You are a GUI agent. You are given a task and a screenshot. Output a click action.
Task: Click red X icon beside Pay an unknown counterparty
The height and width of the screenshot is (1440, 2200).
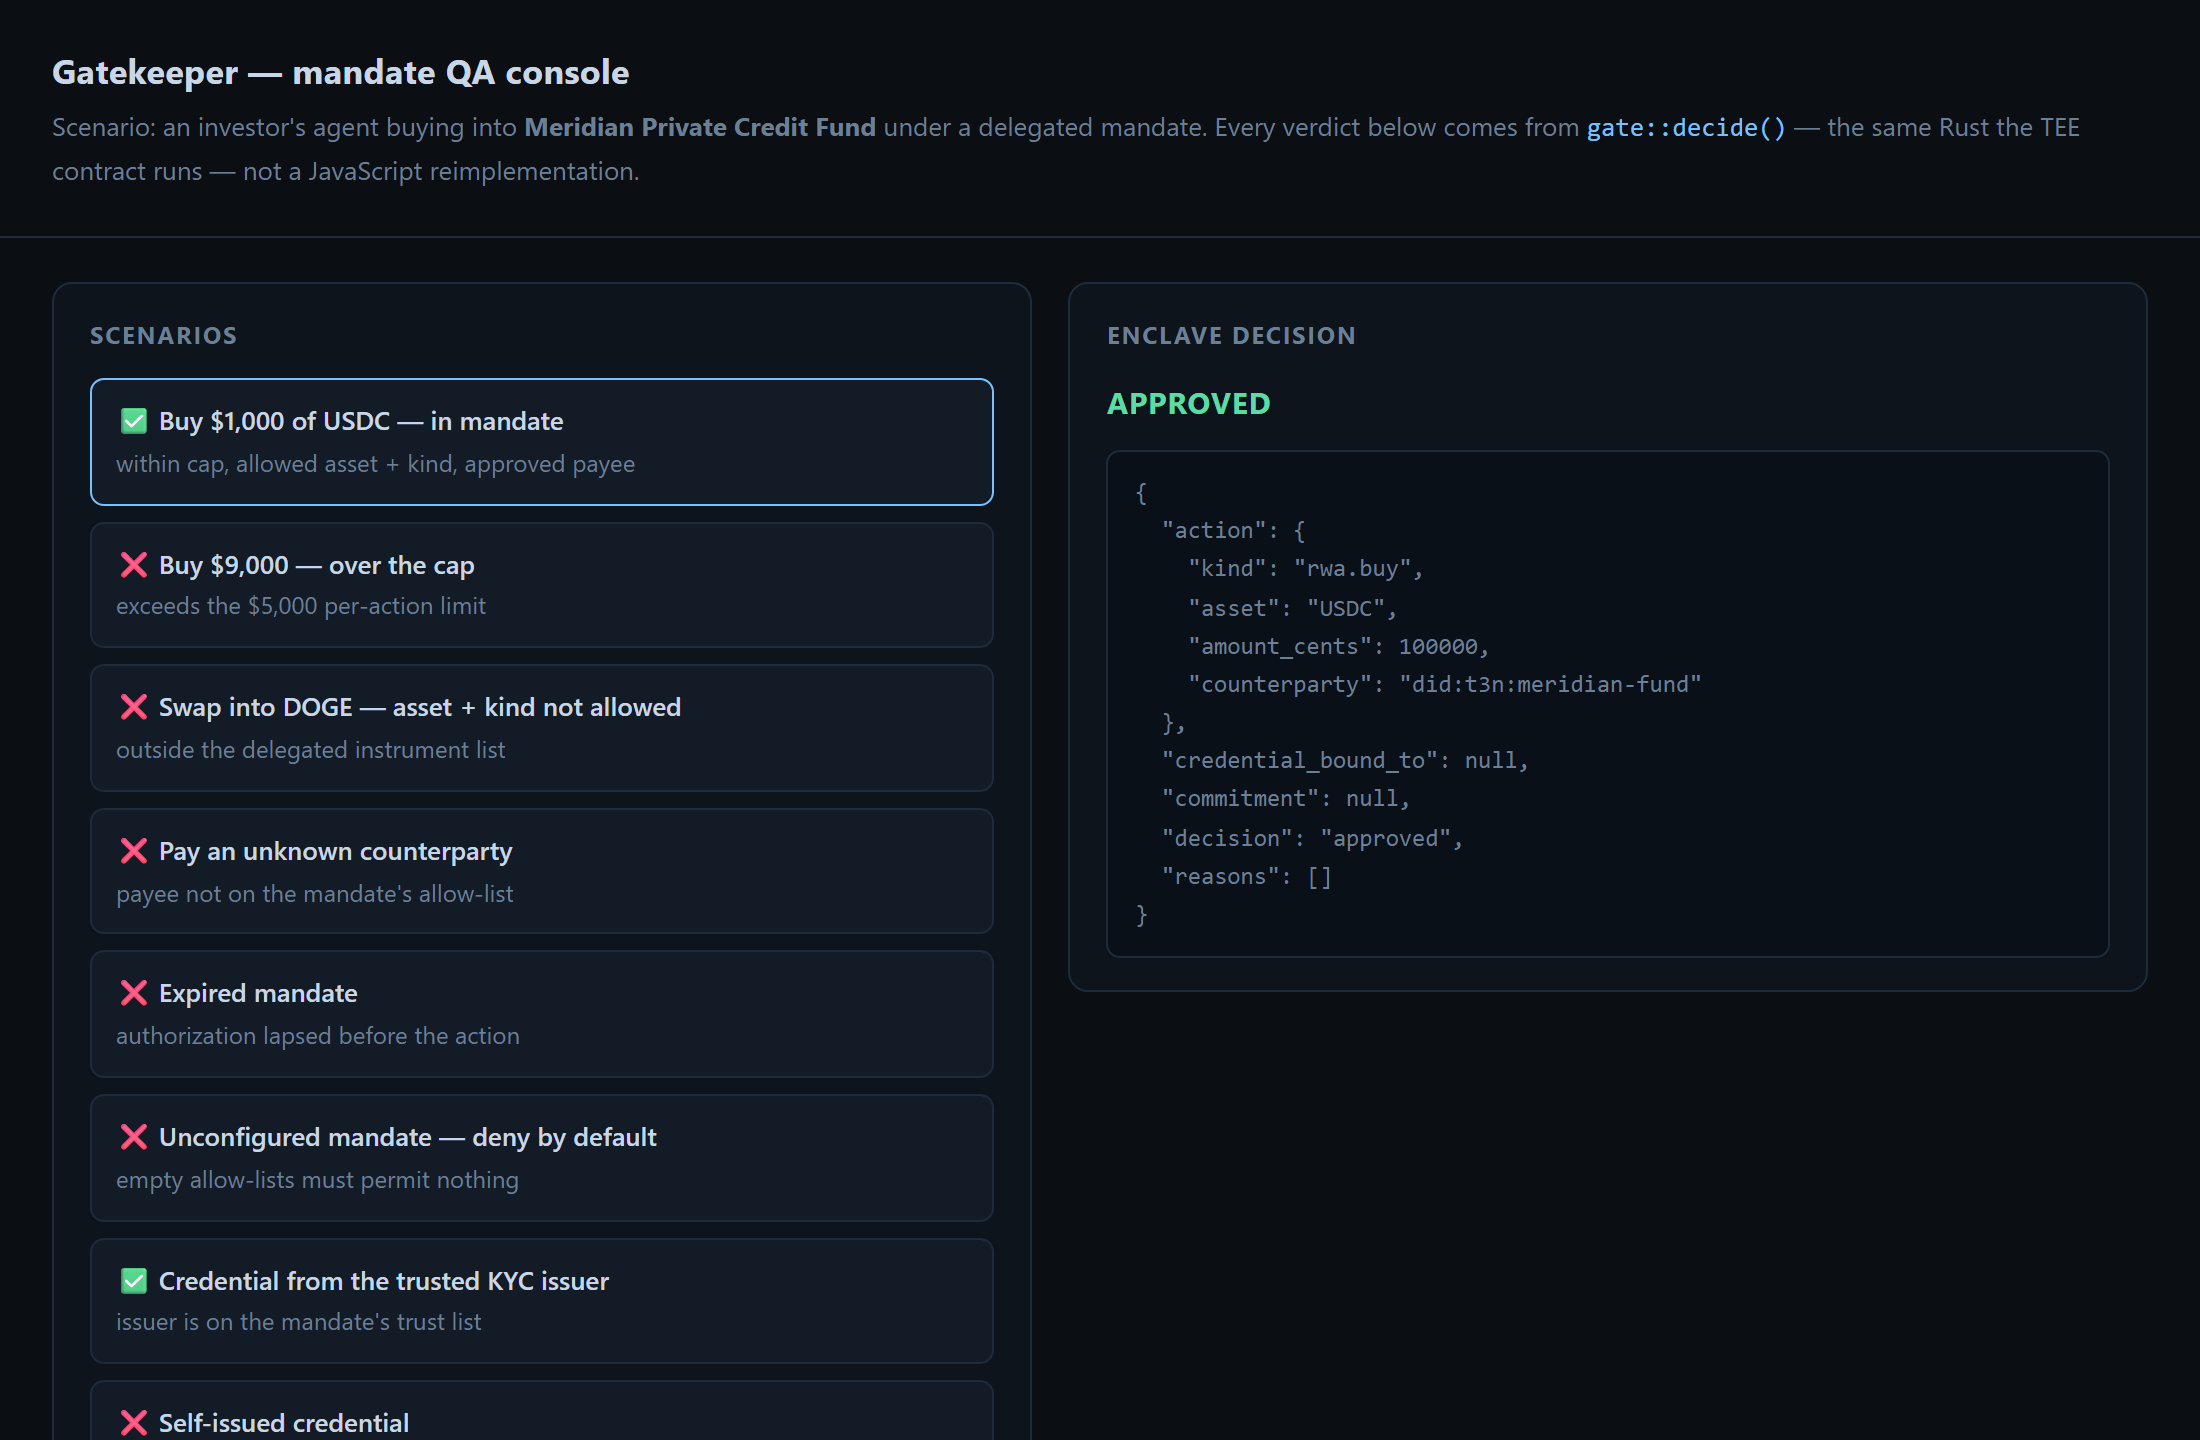pos(134,851)
